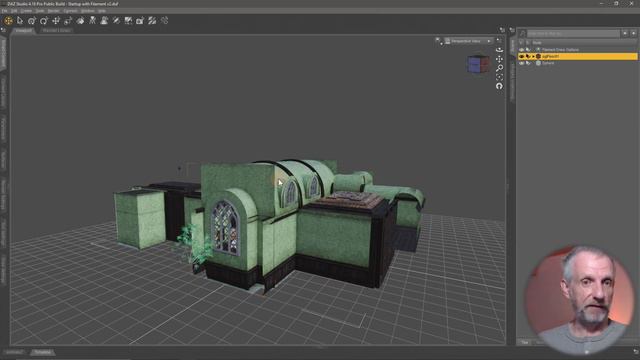The image size is (640, 360).
Task: Open the Edit menu
Action: click(x=14, y=11)
